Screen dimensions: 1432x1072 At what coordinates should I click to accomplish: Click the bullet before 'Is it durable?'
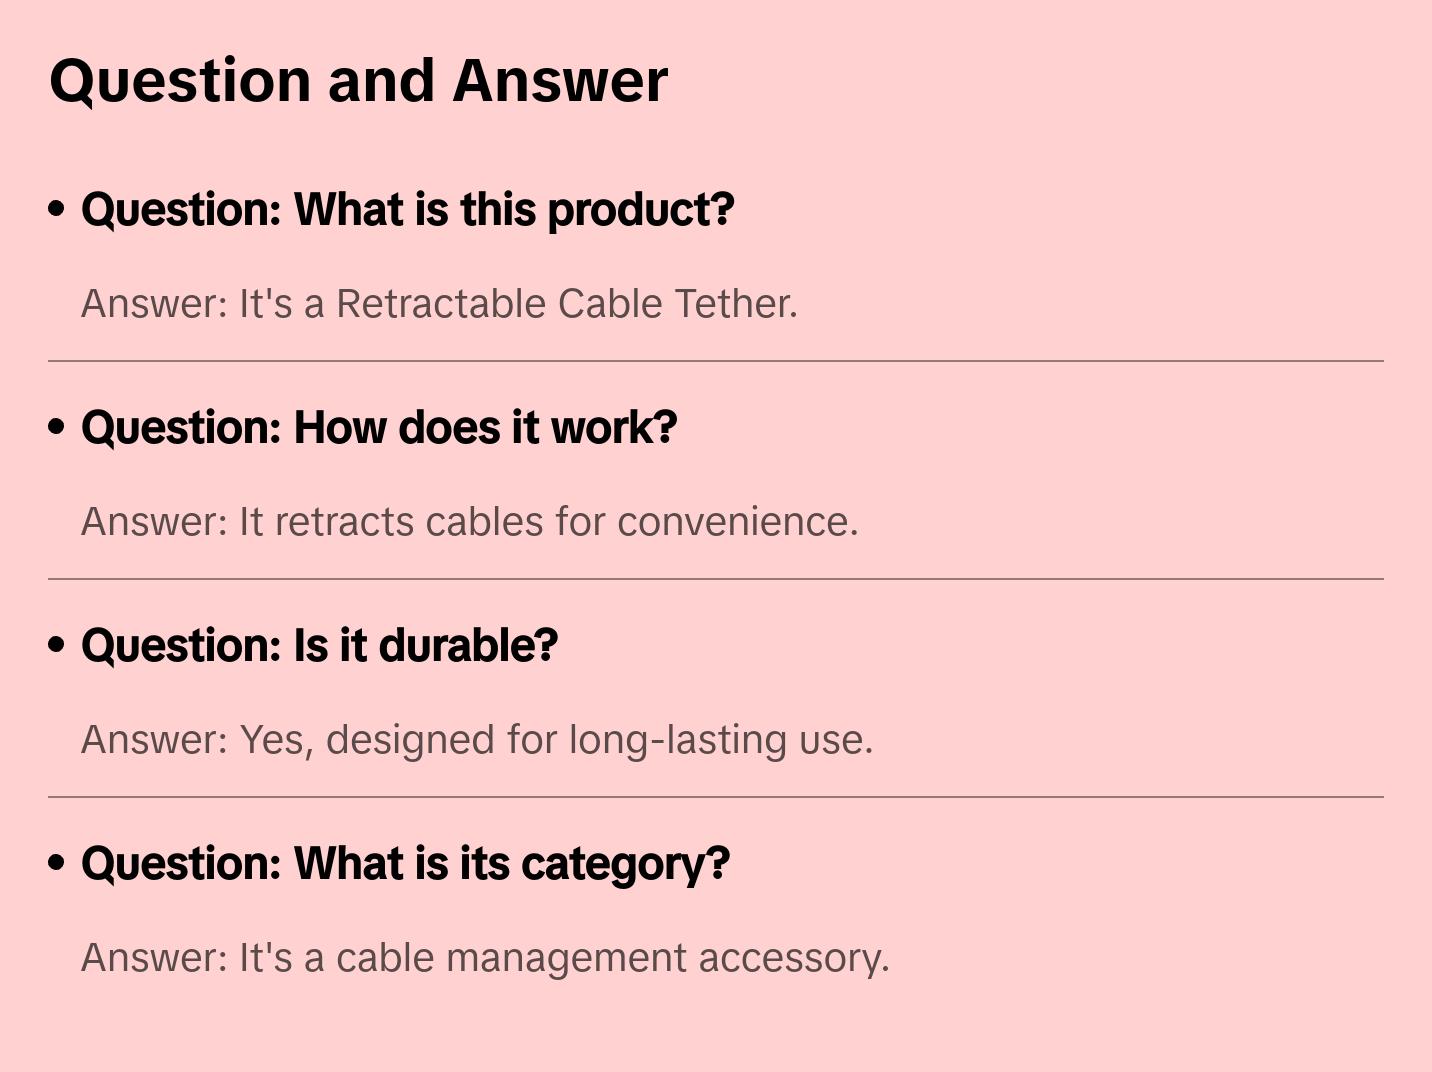click(57, 645)
